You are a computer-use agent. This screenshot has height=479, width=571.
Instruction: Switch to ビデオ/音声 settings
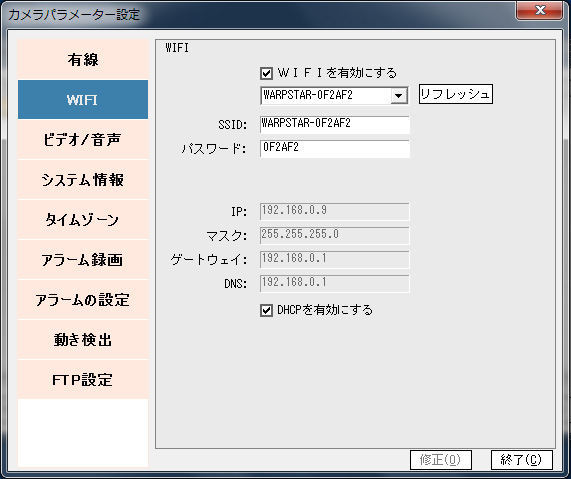83,140
